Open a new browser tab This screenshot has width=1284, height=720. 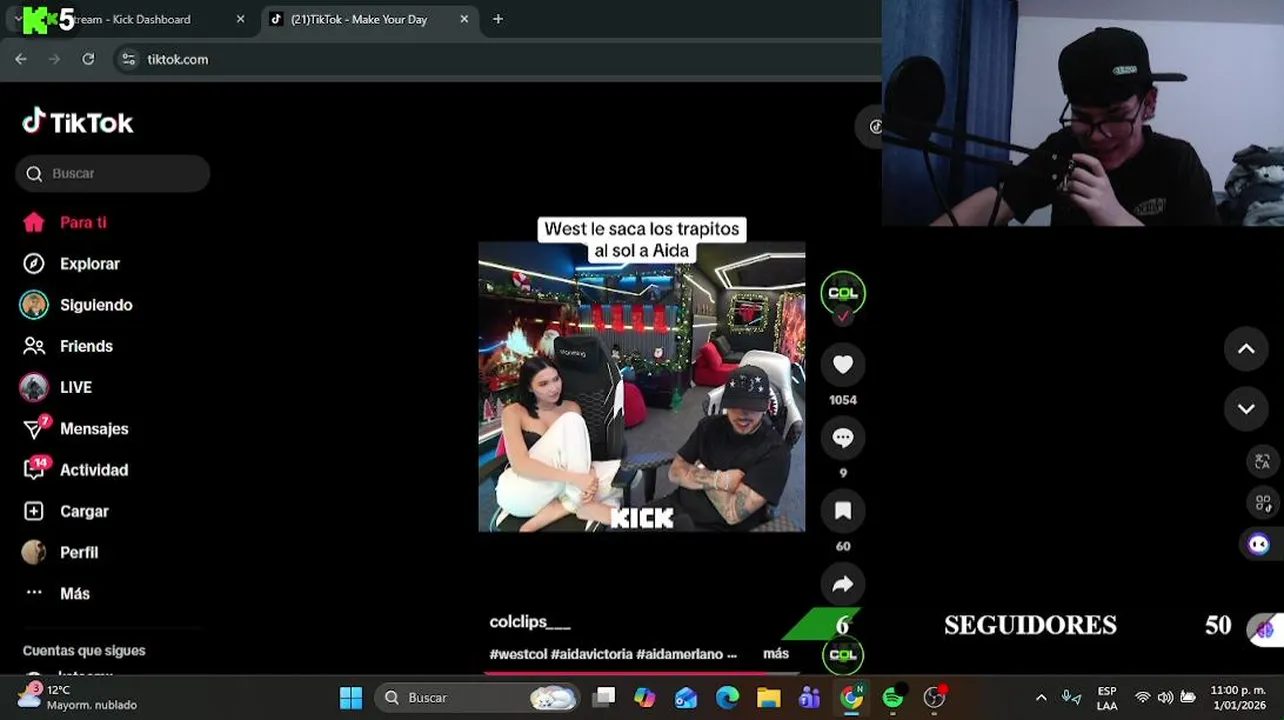pos(498,19)
